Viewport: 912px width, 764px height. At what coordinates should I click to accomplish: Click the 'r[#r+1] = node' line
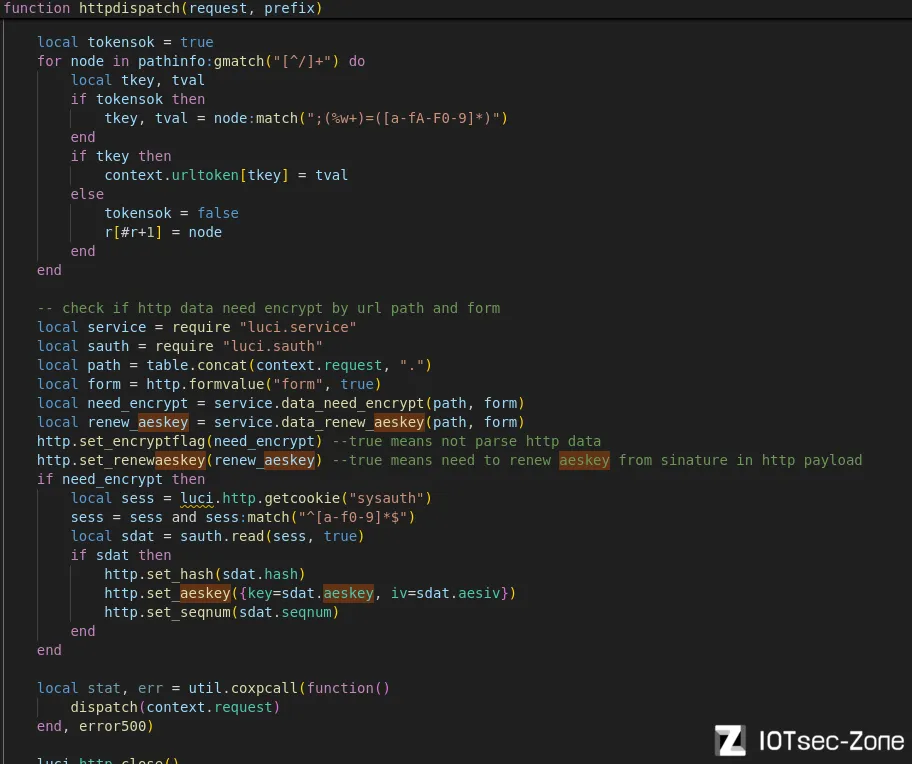pos(163,233)
